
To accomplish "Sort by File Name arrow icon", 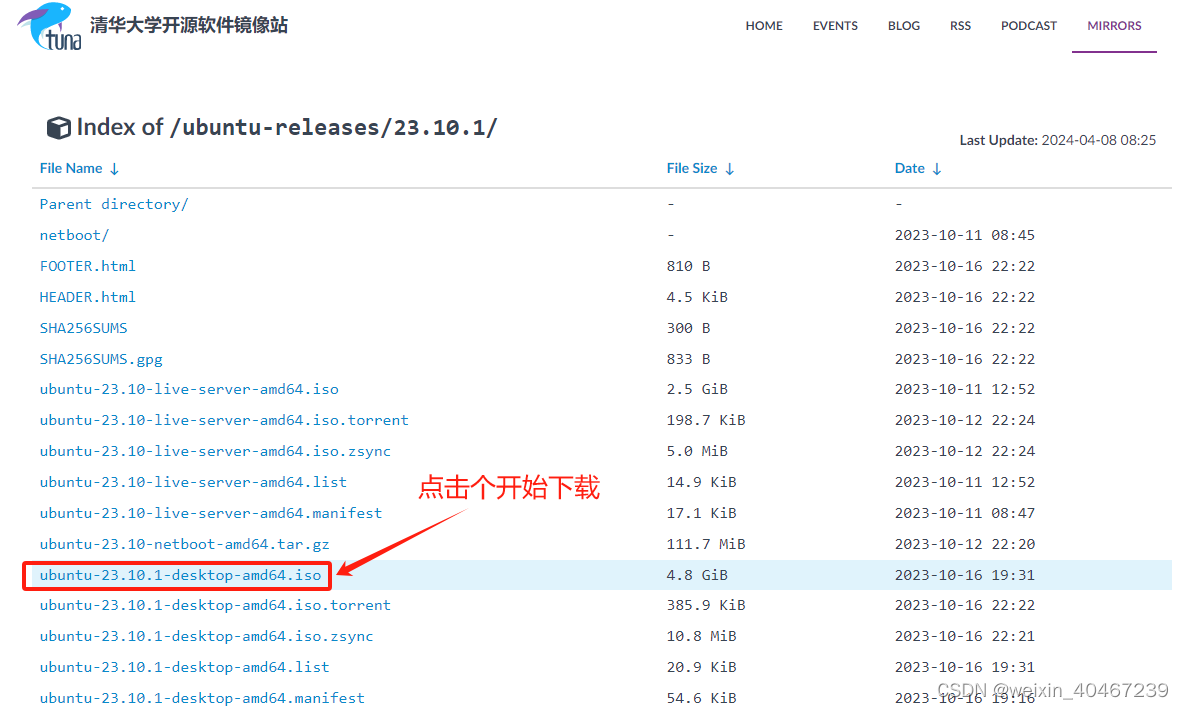I will pyautogui.click(x=114, y=169).
